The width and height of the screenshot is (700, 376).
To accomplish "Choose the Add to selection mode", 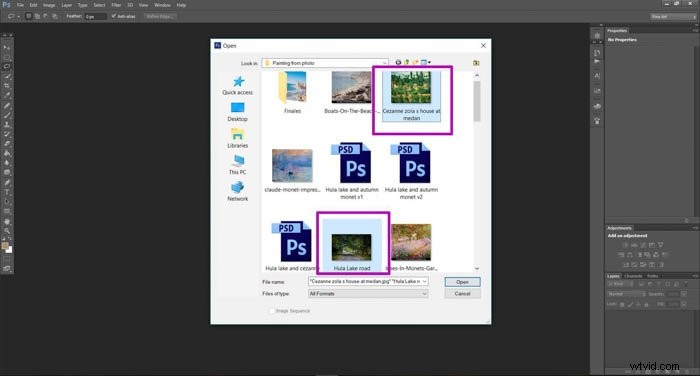I will 38,16.
